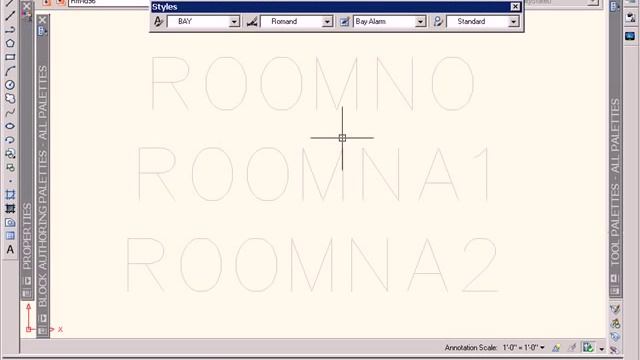Open the Bay Alarm table style dropdown
The width and height of the screenshot is (640, 360).
[x=420, y=22]
